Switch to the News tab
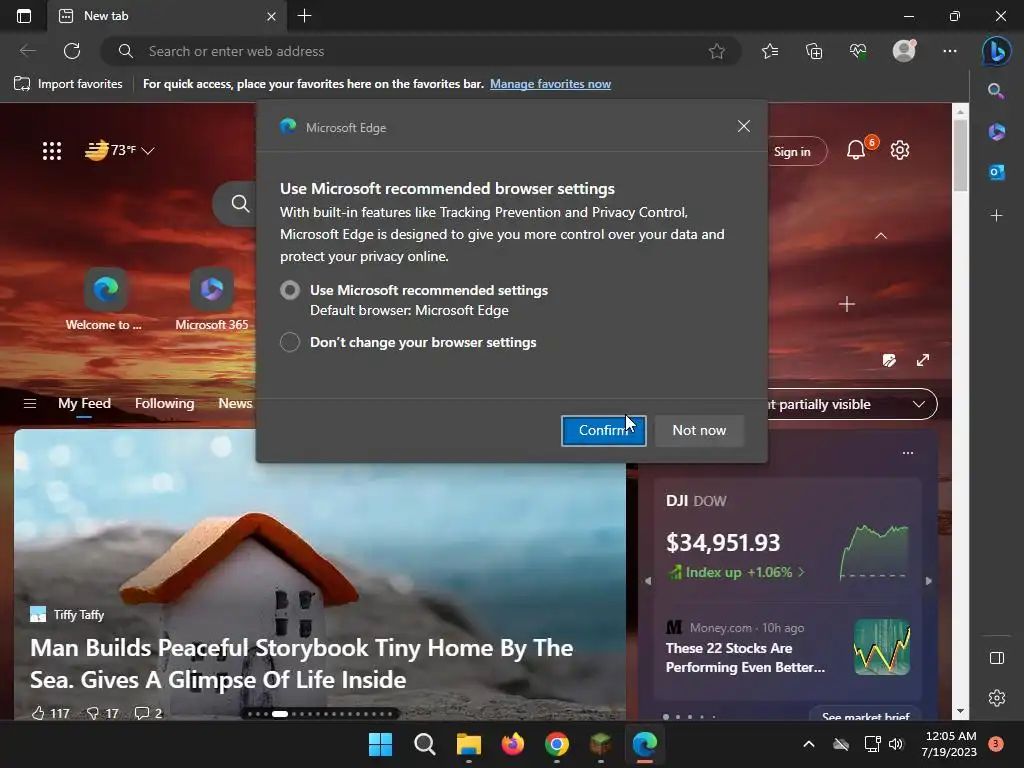Viewport: 1024px width, 768px height. click(235, 404)
